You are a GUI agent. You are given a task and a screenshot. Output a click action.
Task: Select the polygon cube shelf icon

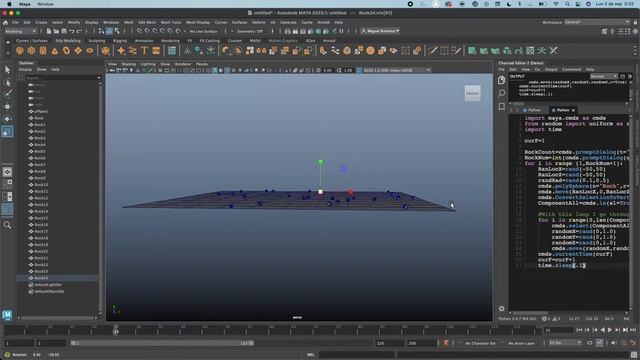click(x=31, y=51)
